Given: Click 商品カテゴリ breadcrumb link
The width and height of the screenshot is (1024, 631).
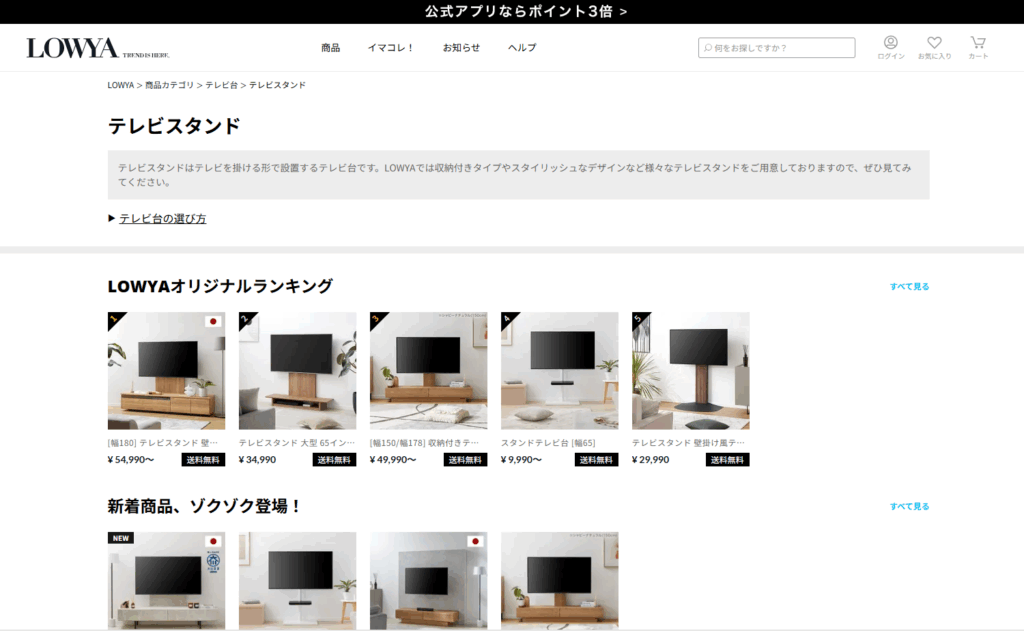Looking at the screenshot, I should [169, 86].
